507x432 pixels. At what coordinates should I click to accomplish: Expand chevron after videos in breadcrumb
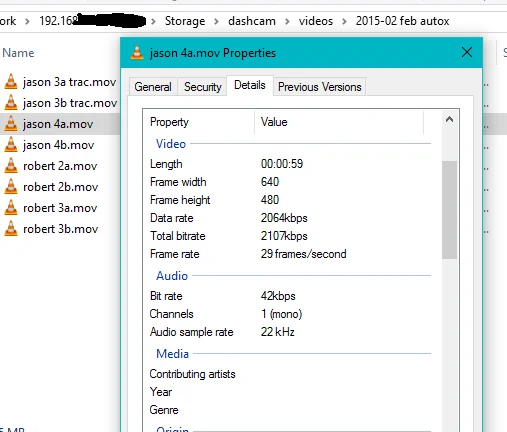point(344,22)
